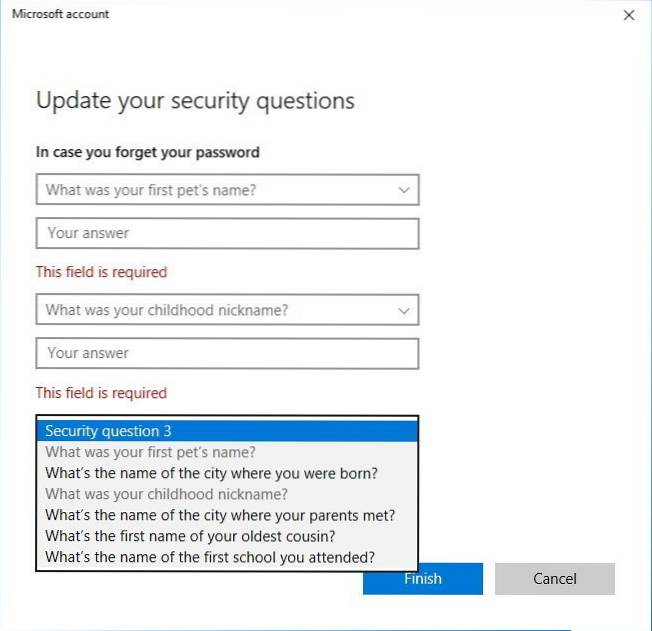The height and width of the screenshot is (631, 652).
Task: Click the 'Update your security questions' heading
Action: [195, 100]
